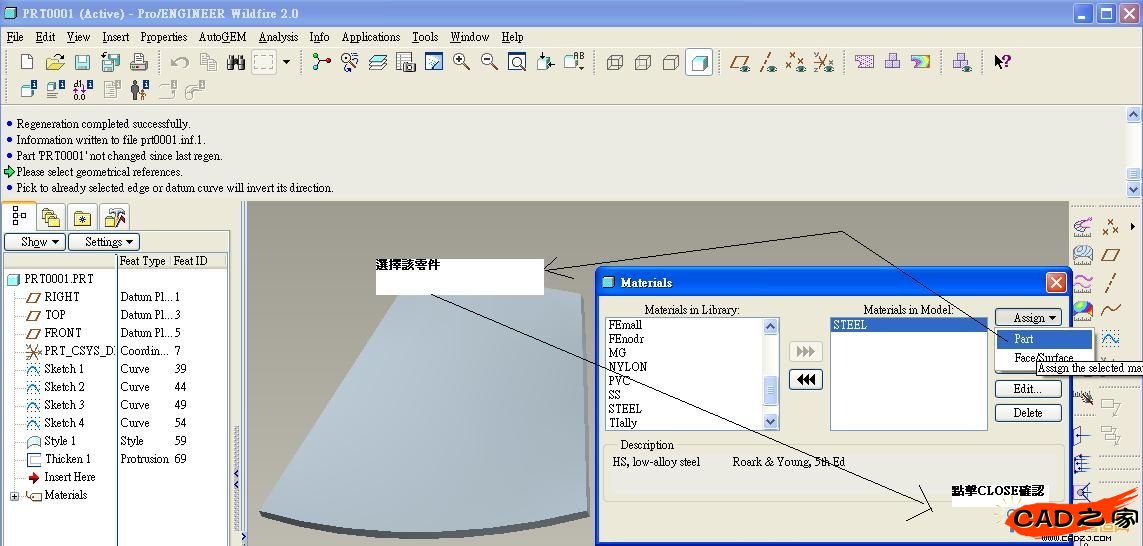Screen dimensions: 1143x546
Task: Select NYLON in Materials in Library
Action: tap(627, 367)
